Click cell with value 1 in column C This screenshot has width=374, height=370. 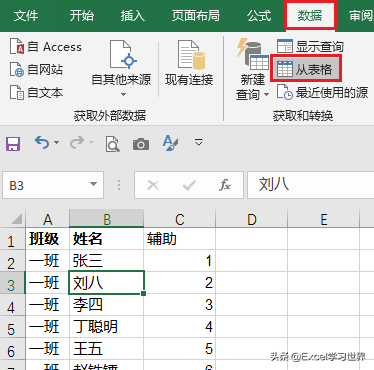click(180, 261)
